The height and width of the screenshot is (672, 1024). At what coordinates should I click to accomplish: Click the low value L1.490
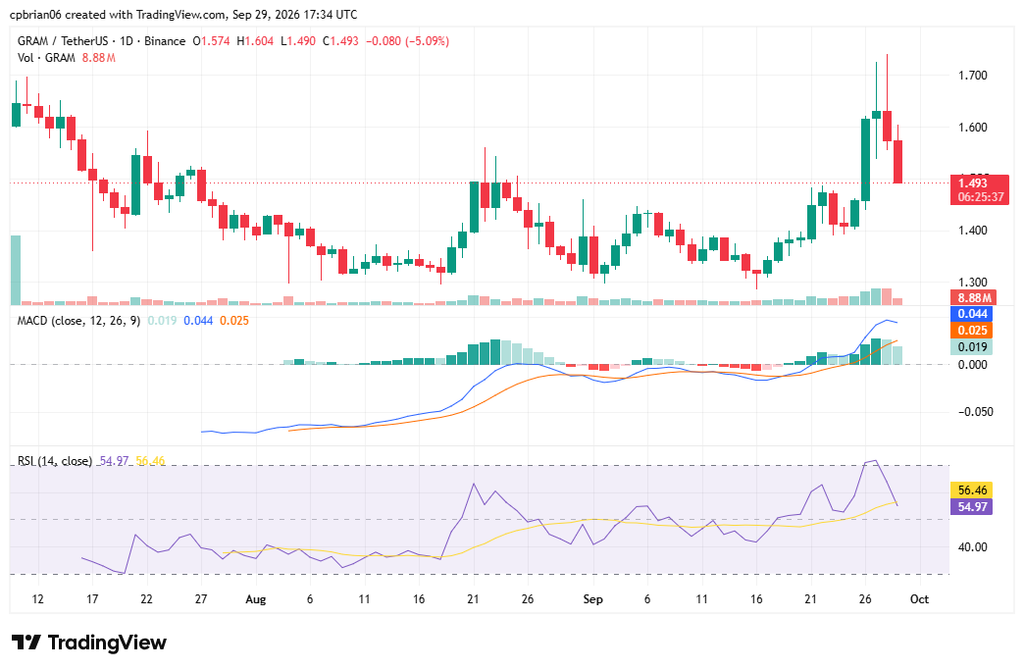click(298, 41)
